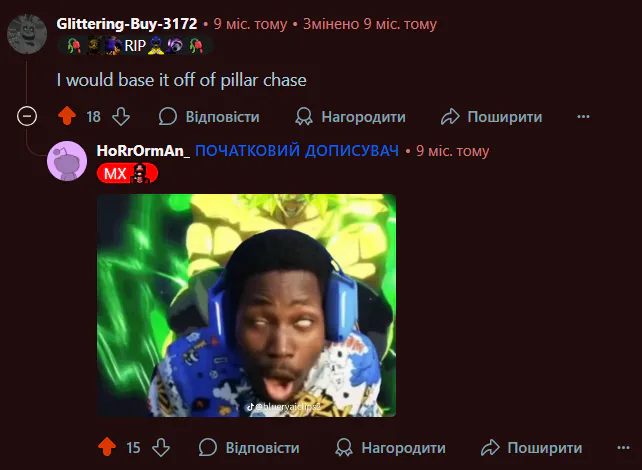The height and width of the screenshot is (470, 642).
Task: Click the share arrow under first comment
Action: (x=450, y=117)
